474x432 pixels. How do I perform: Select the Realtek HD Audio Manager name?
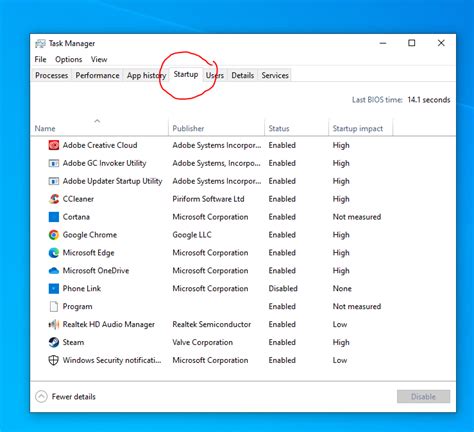109,325
